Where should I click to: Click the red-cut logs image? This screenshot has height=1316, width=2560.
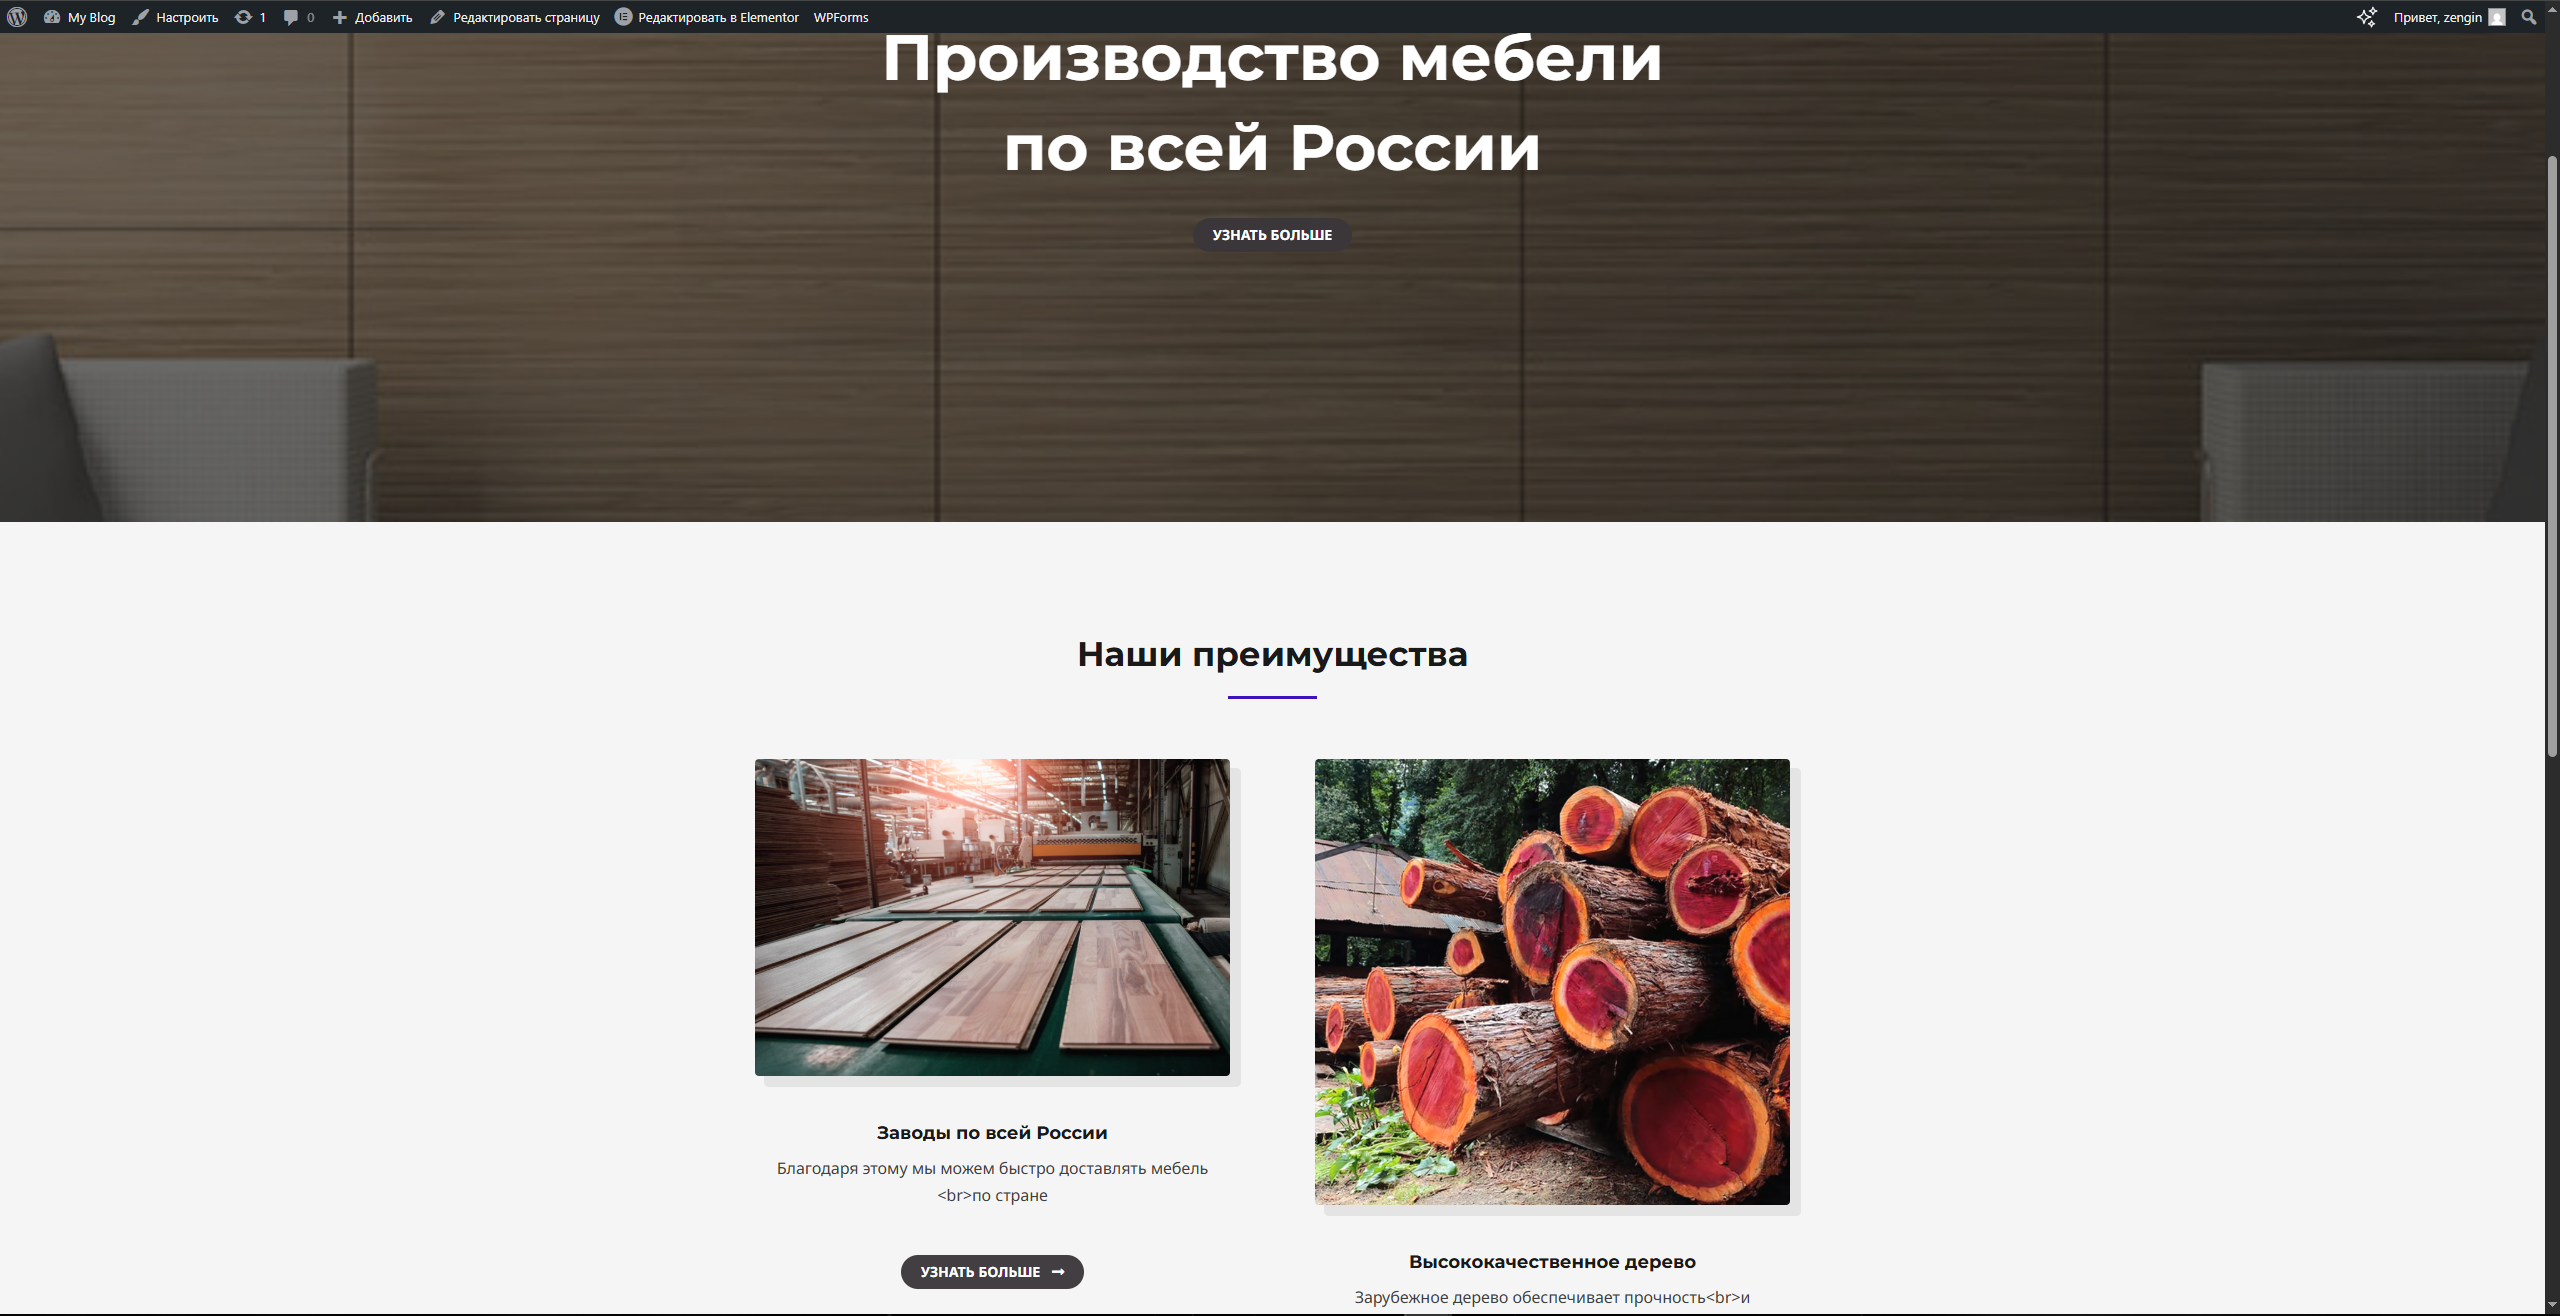[1552, 982]
